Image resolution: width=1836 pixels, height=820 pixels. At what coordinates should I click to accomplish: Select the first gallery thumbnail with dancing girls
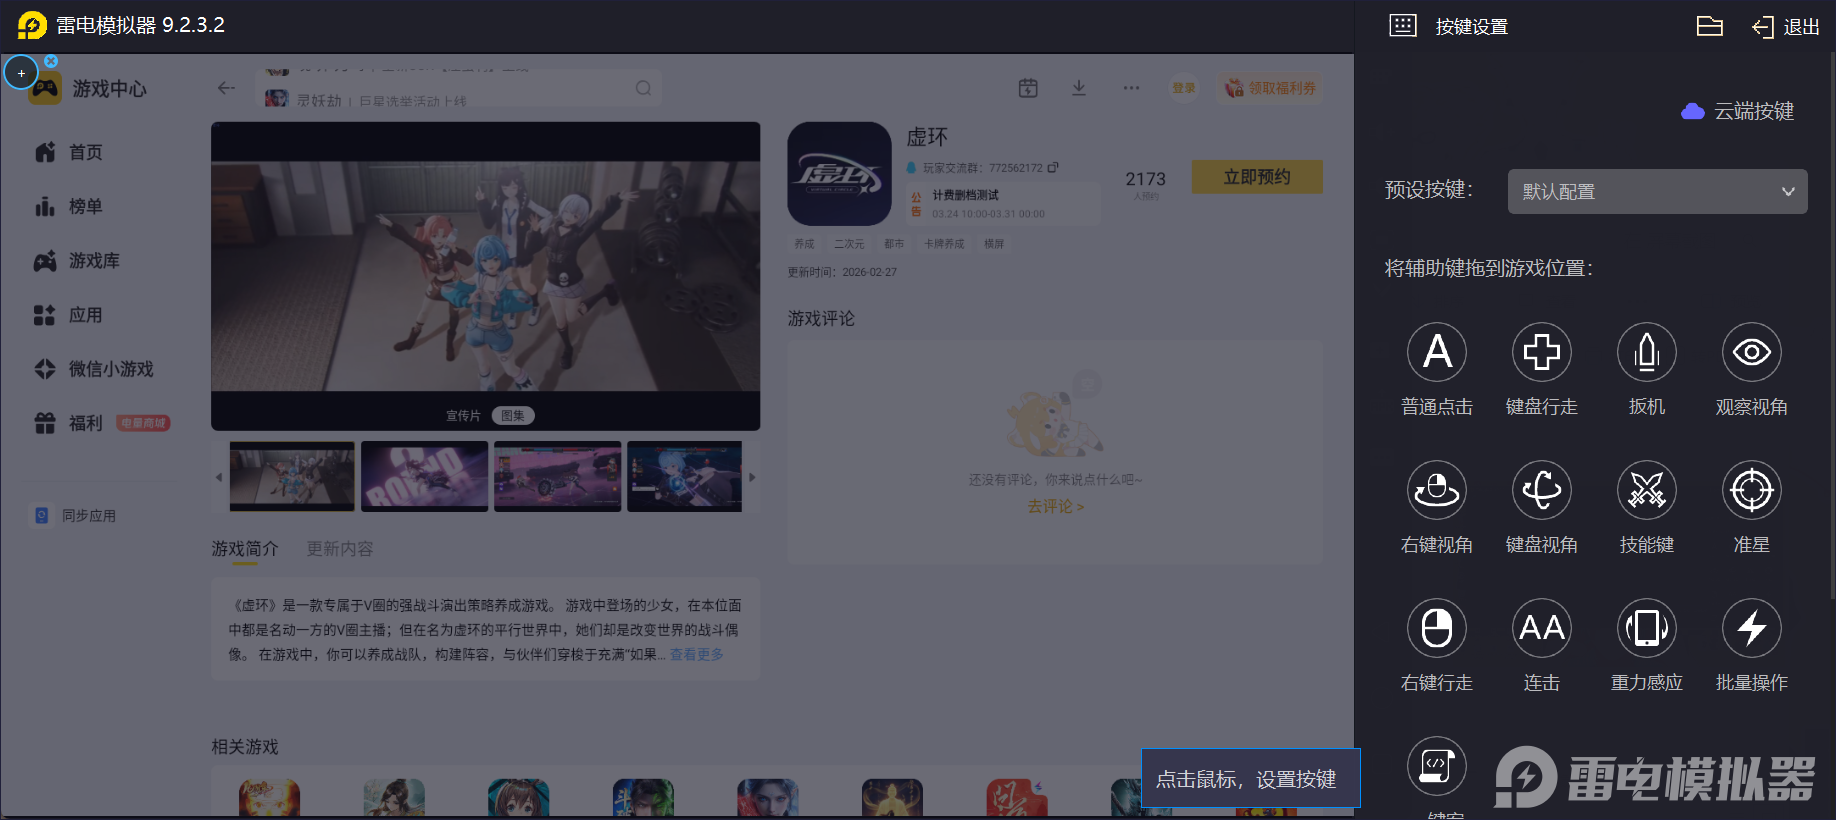click(292, 477)
